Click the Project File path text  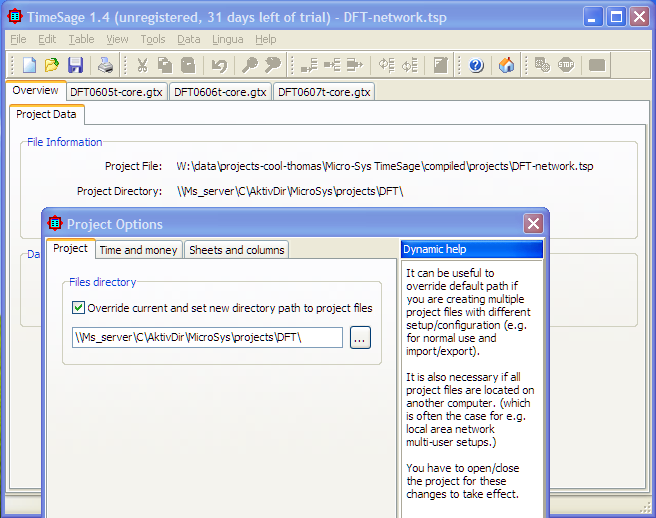click(384, 166)
